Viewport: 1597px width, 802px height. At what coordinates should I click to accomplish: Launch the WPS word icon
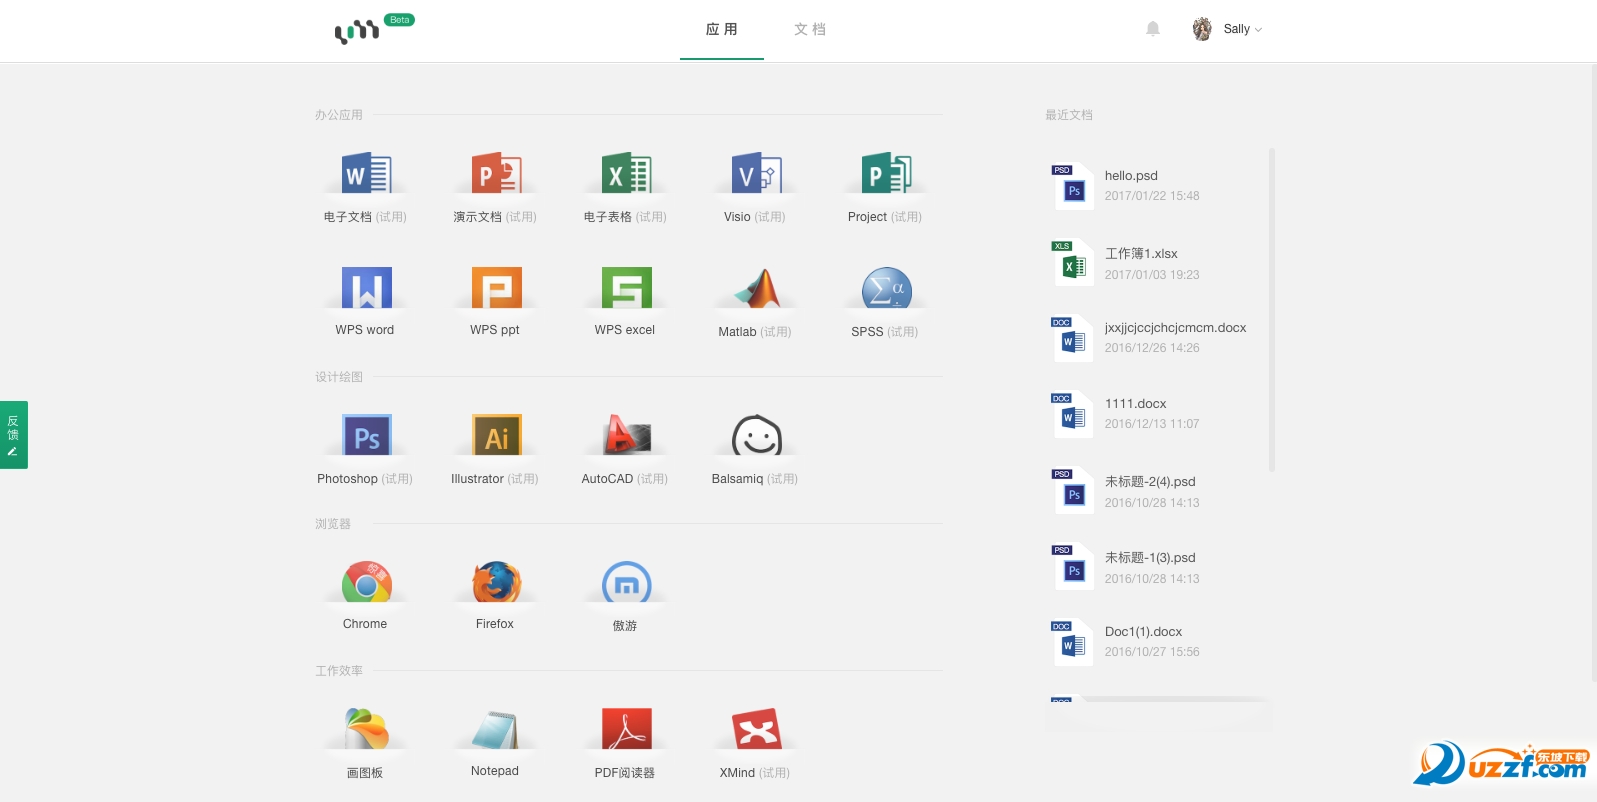tap(366, 288)
